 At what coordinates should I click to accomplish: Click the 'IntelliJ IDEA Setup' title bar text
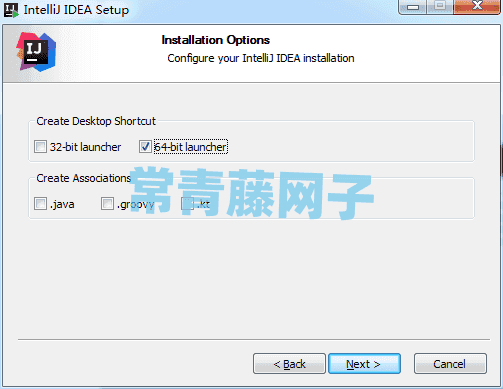[76, 10]
